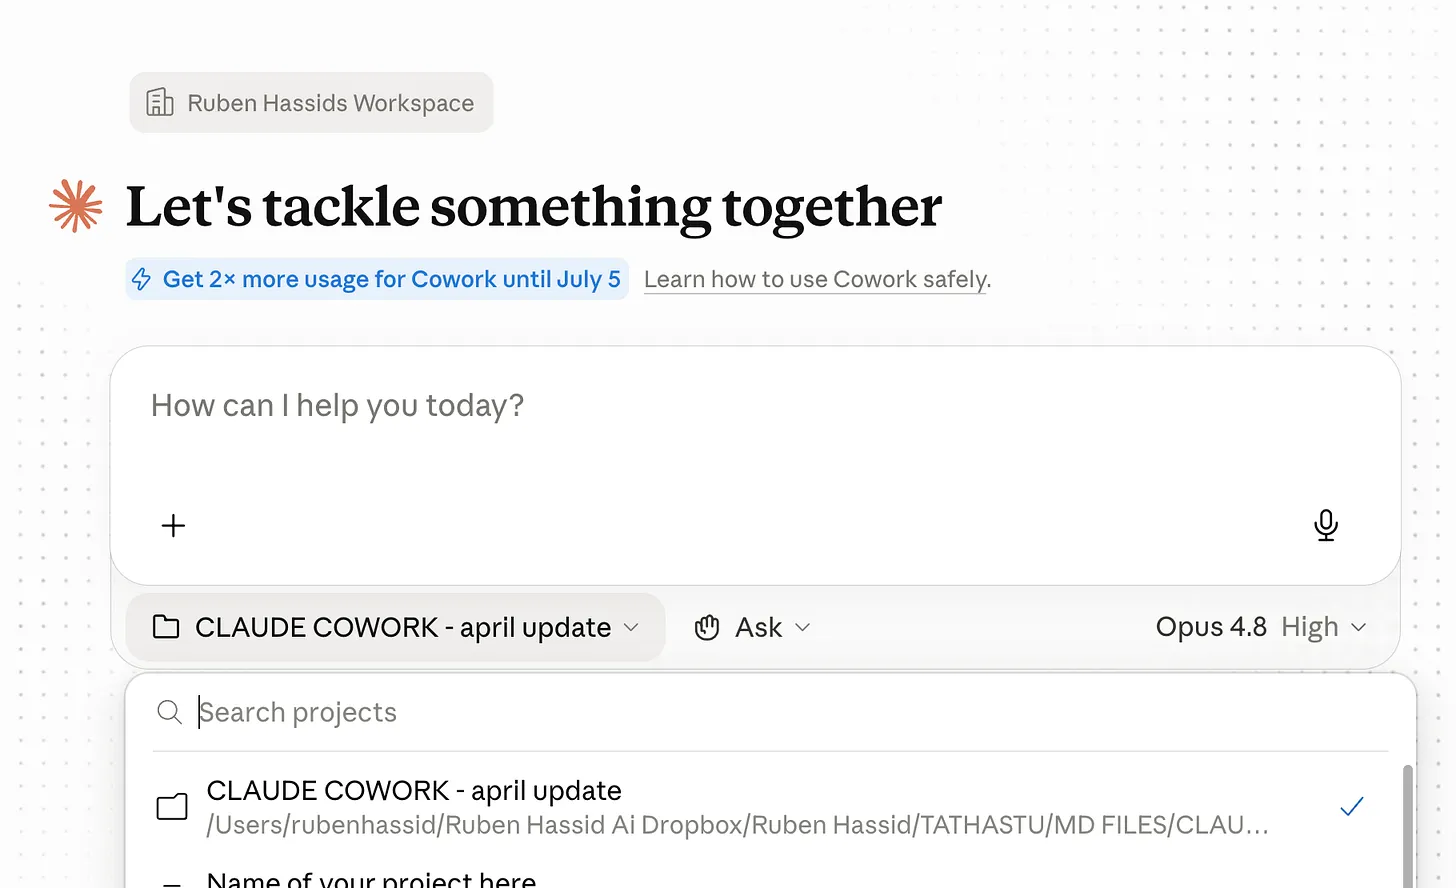This screenshot has height=888, width=1456.
Task: Start voice input with microphone icon
Action: click(x=1326, y=525)
